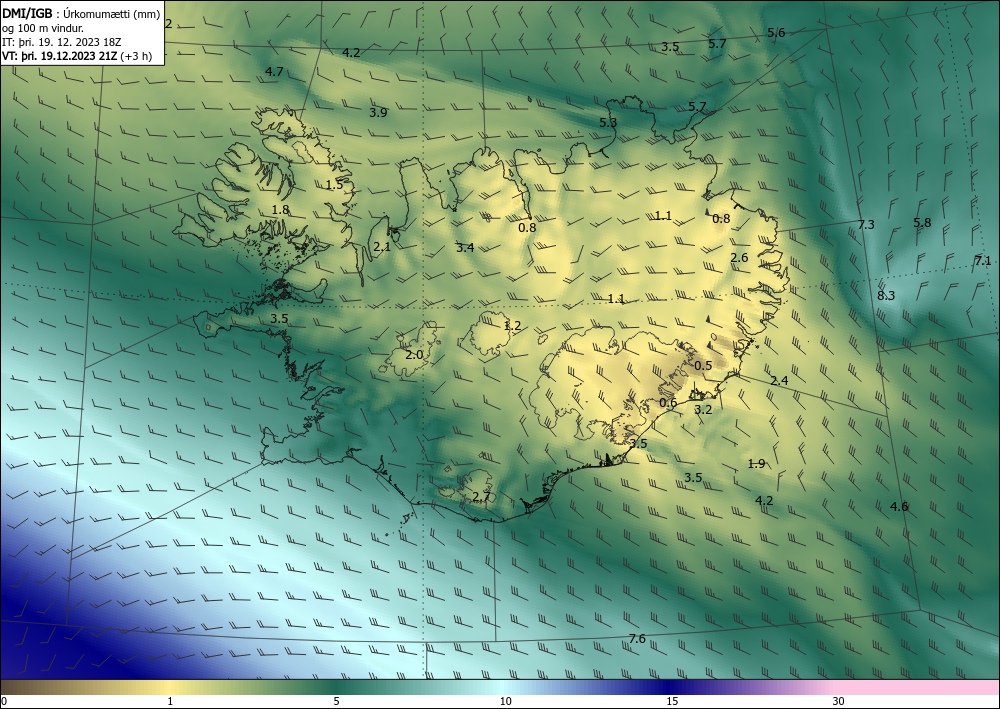Click the 3.2 value label

point(703,409)
